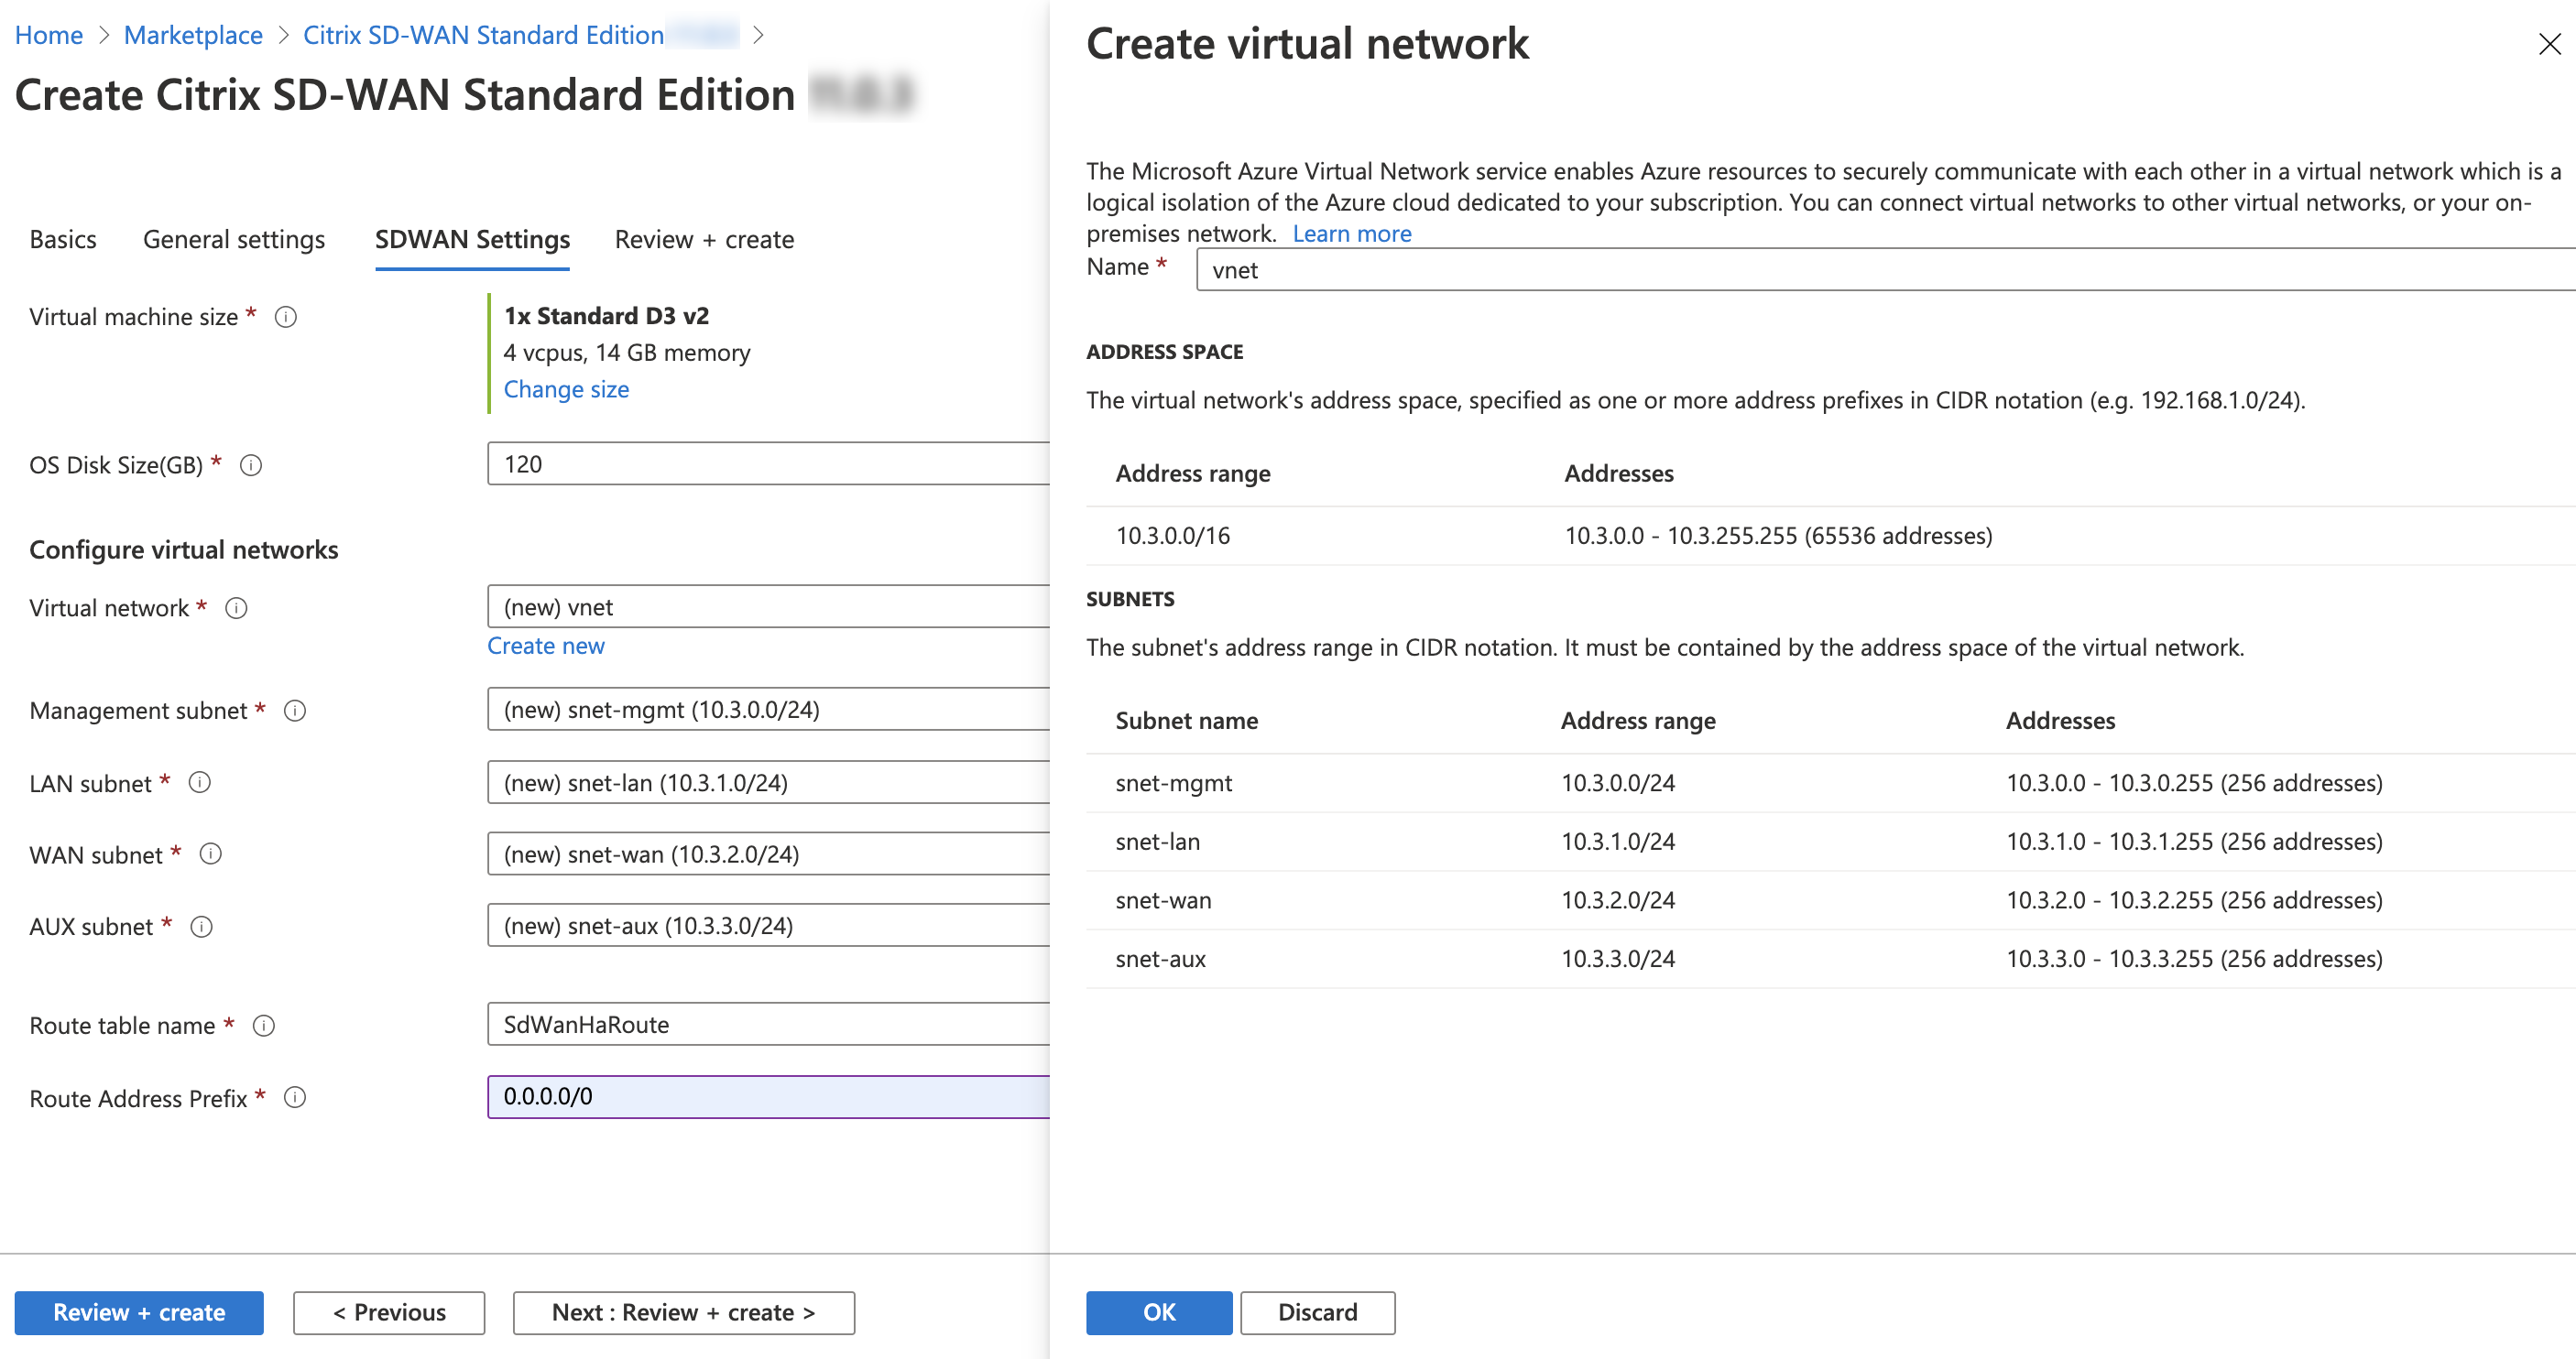This screenshot has height=1359, width=2576.
Task: Click info icon next to OS Disk Size
Action: tap(251, 465)
